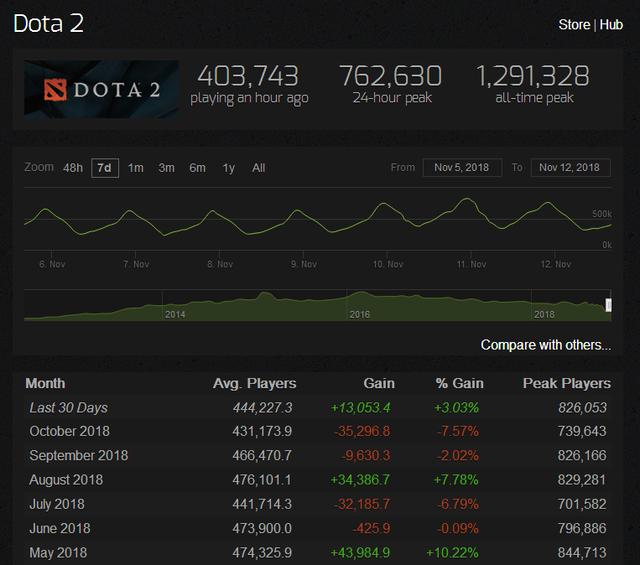Viewport: 640px width, 565px height.
Task: Click the Gain column header
Action: point(379,383)
